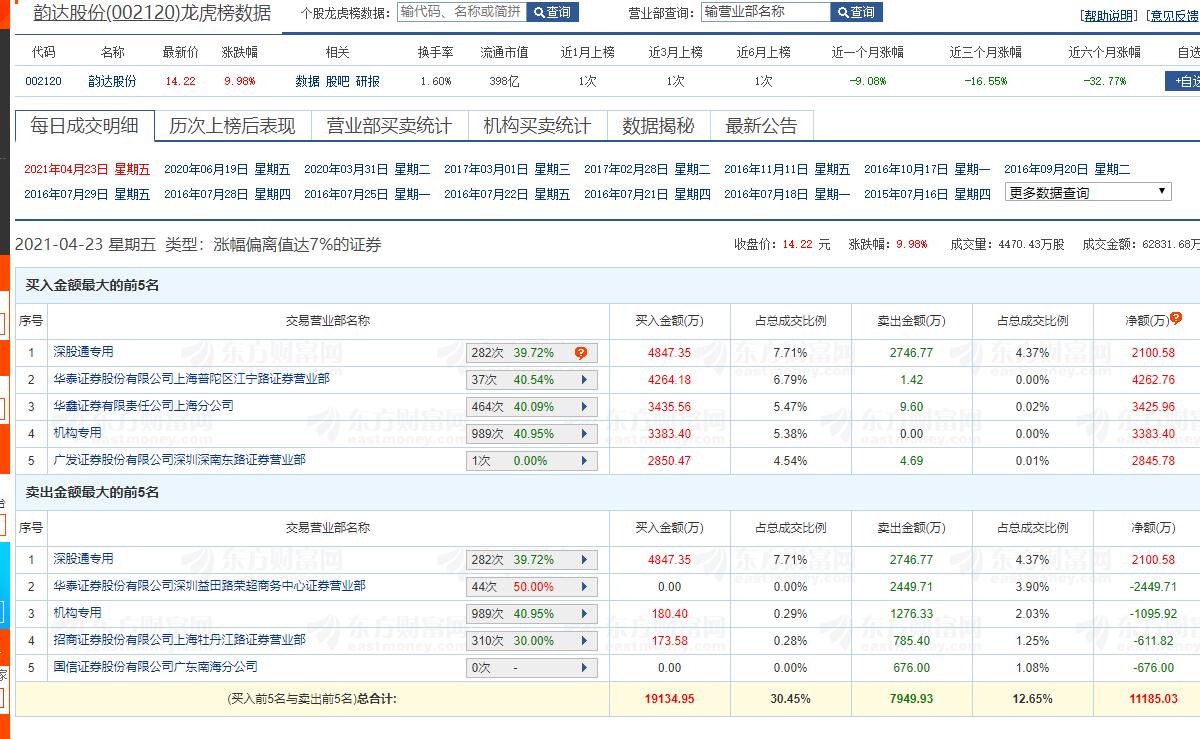The width and height of the screenshot is (1200, 739).
Task: Click buy amount 4264.18 cell
Action: (670, 380)
